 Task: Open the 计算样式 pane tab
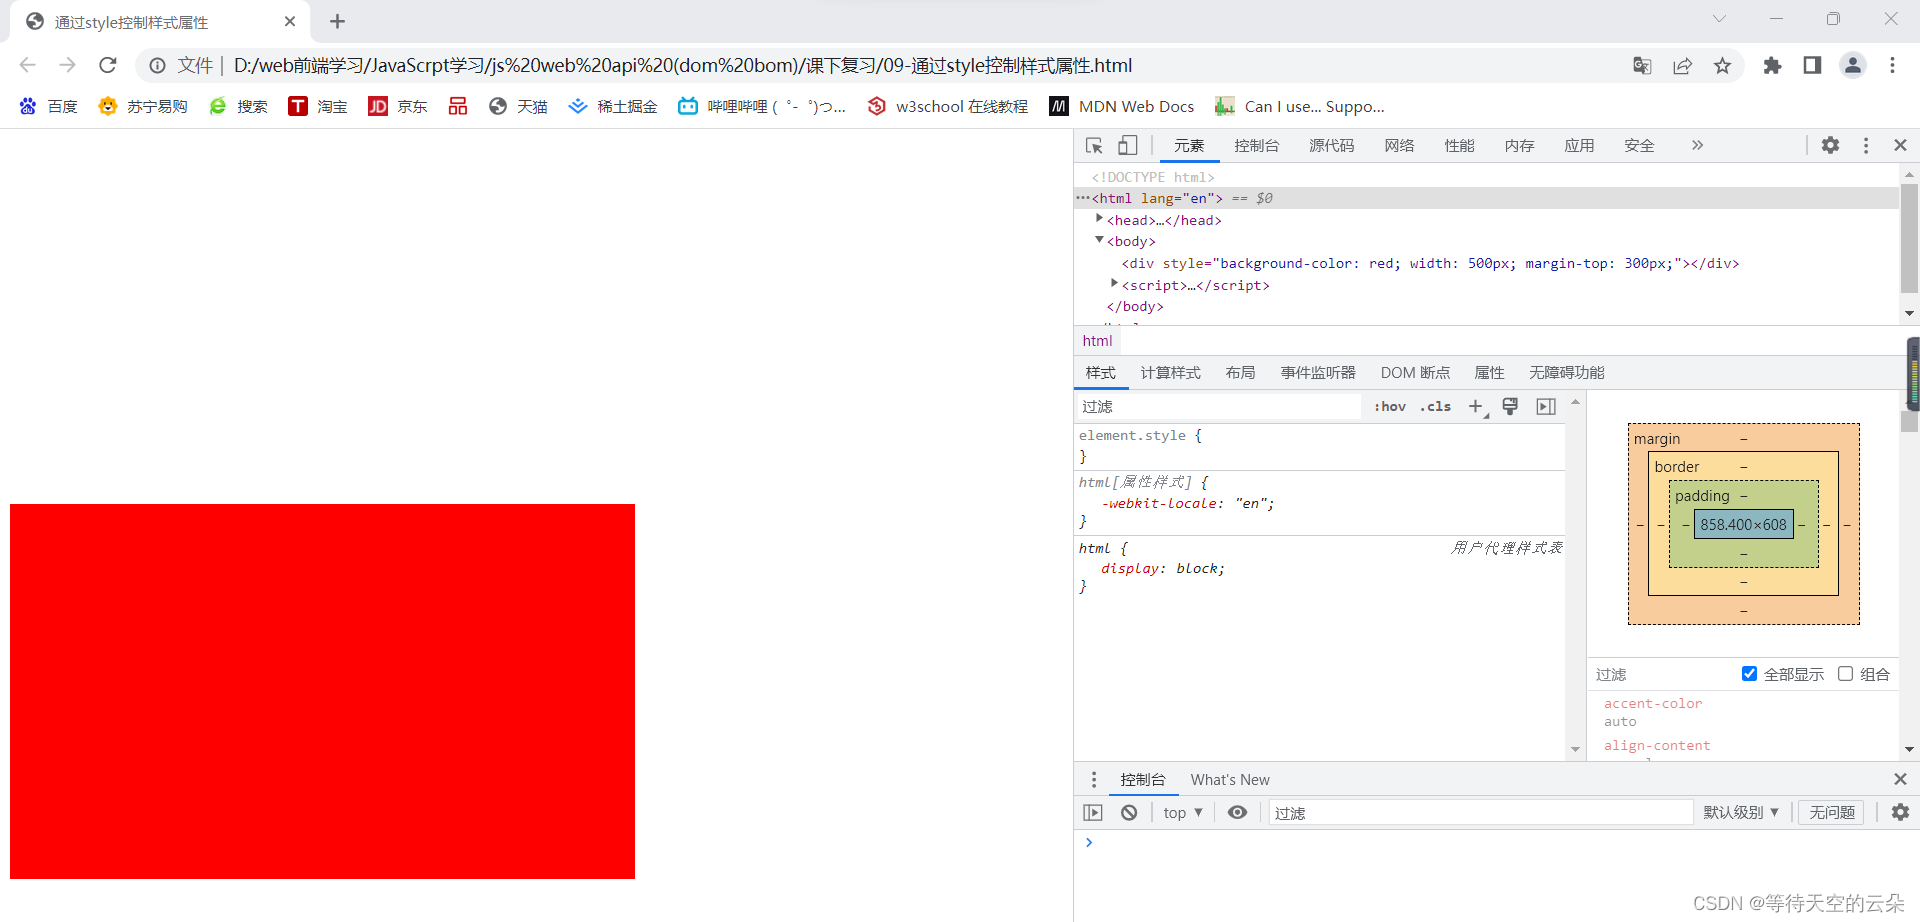pos(1171,373)
